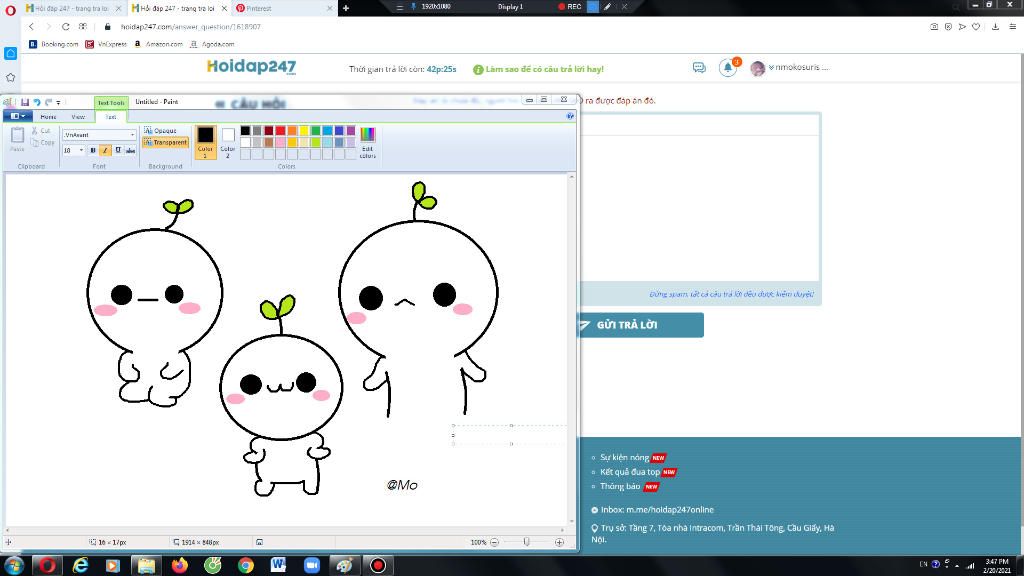Viewport: 1024px width, 576px height.
Task: Open Microsoft Word from the taskbar
Action: click(278, 565)
